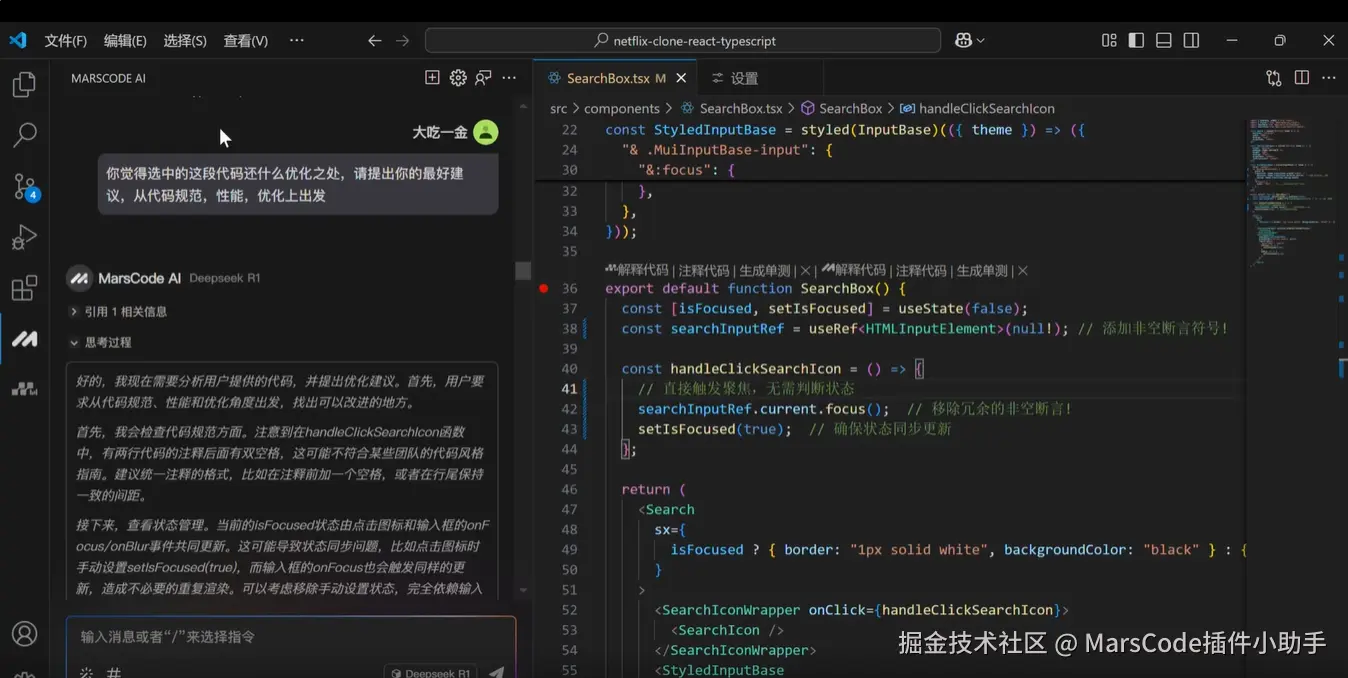This screenshot has width=1348, height=678.
Task: Open the Accounts icon in activity bar
Action: [24, 634]
